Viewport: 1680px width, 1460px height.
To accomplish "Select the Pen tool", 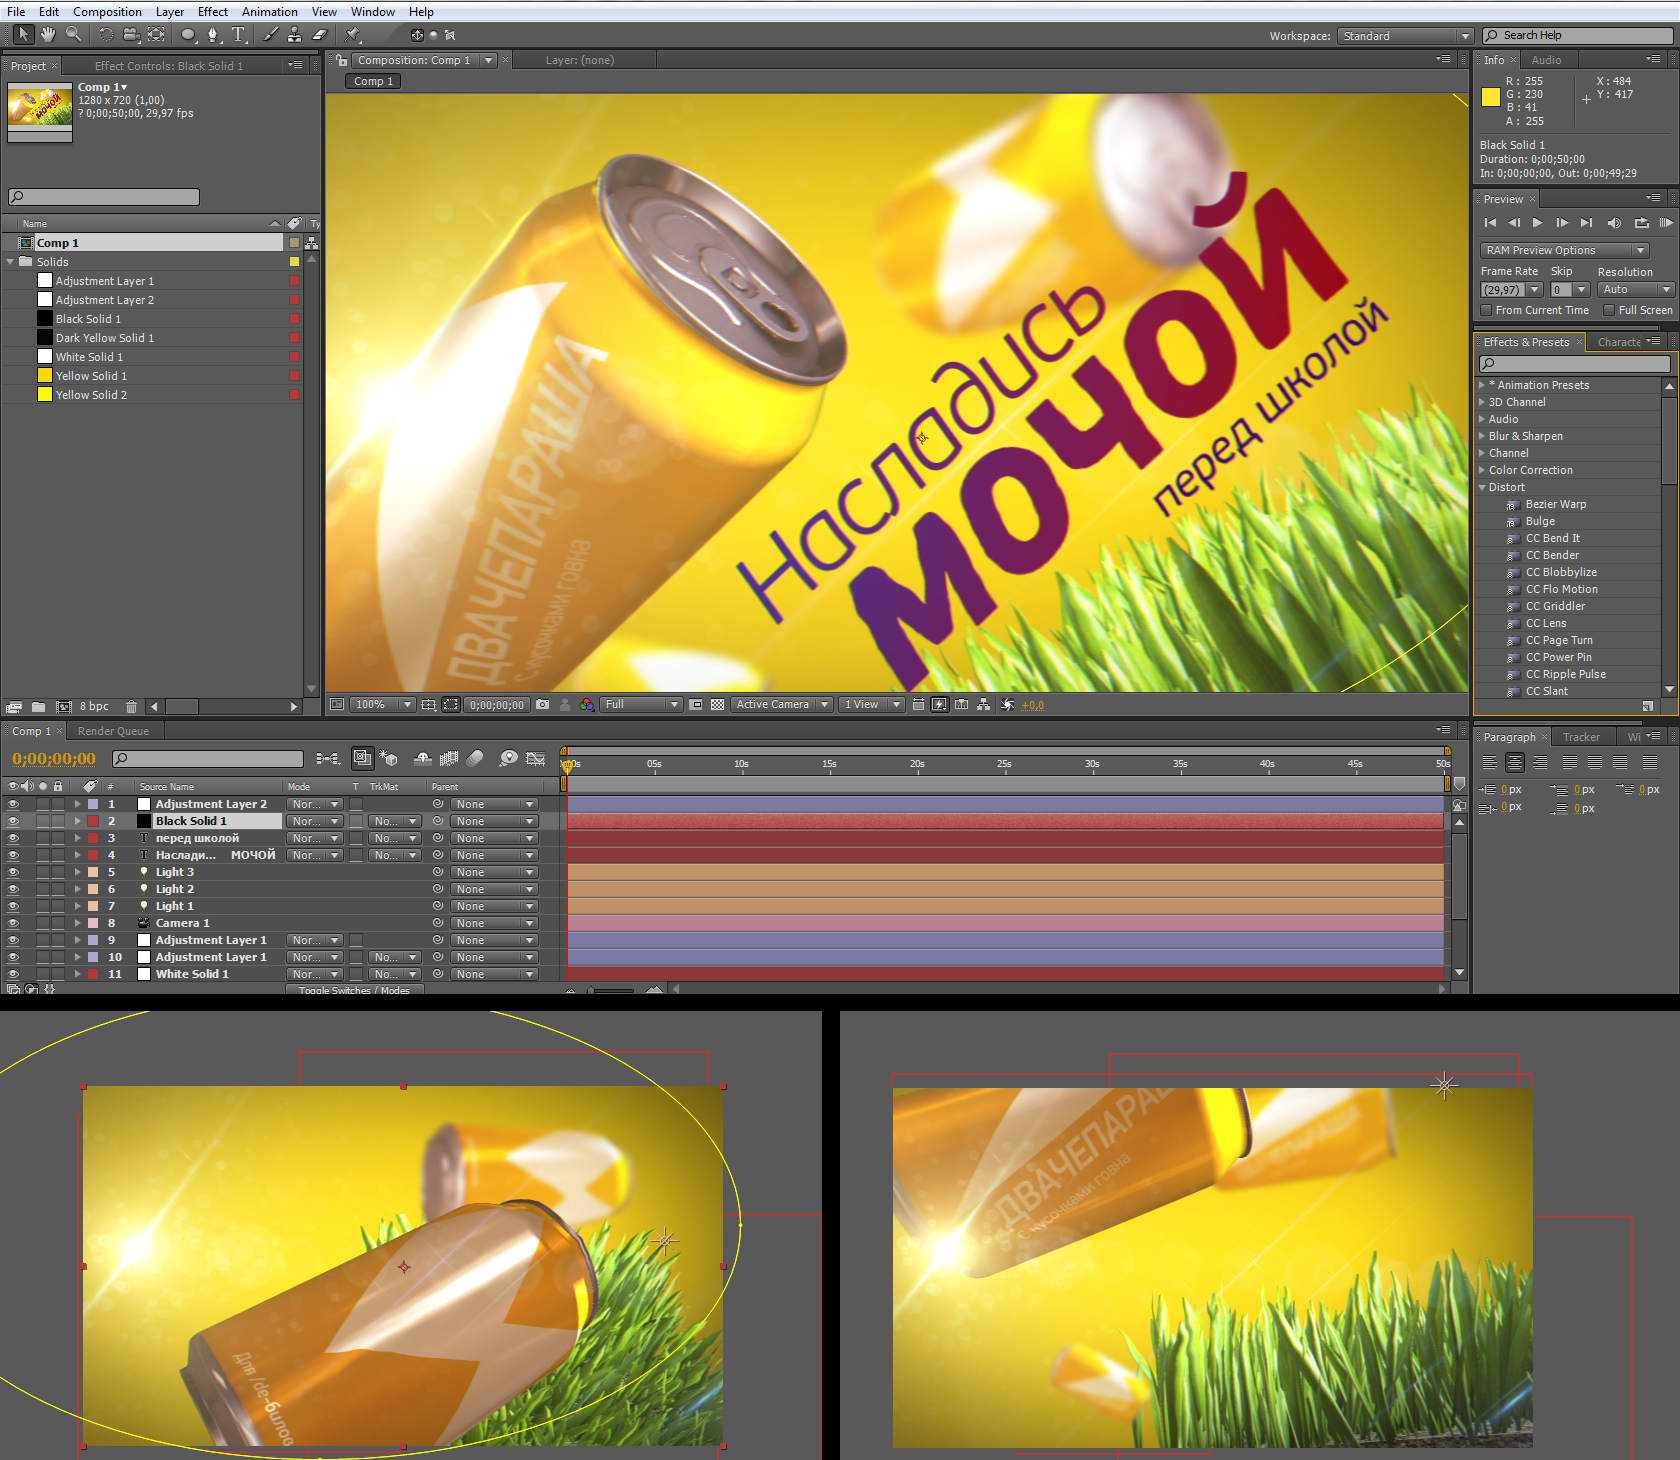I will (213, 35).
